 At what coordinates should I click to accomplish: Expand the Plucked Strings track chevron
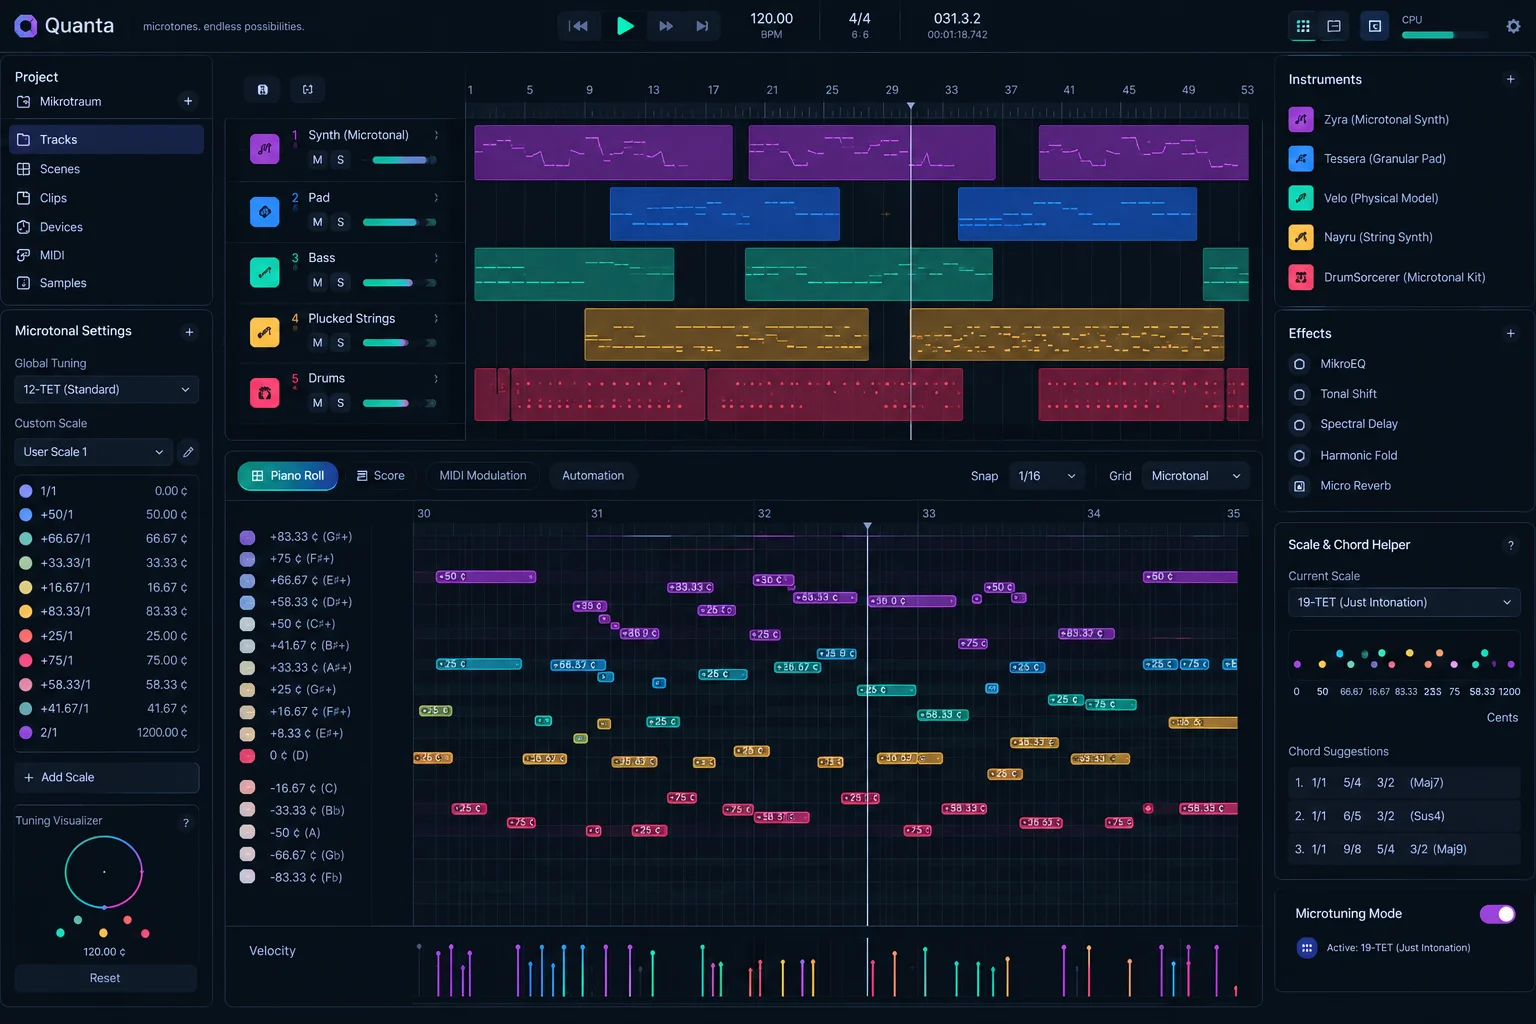436,319
